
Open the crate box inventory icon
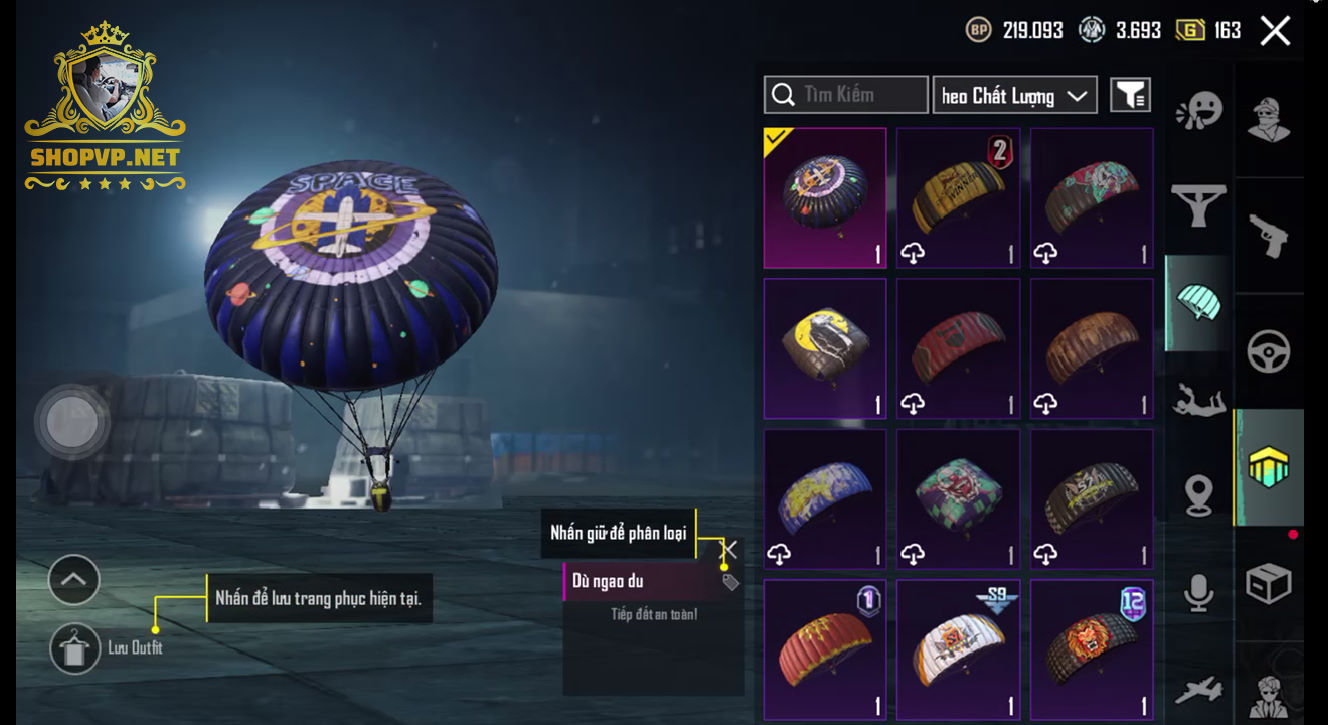(x=1268, y=584)
